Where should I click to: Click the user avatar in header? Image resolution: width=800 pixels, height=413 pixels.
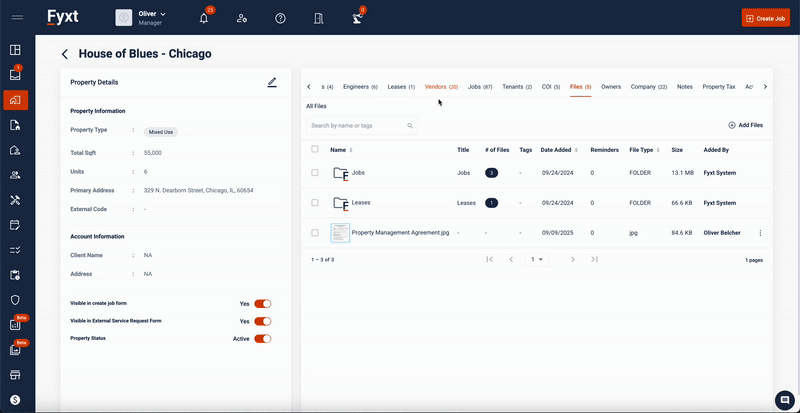click(x=123, y=18)
